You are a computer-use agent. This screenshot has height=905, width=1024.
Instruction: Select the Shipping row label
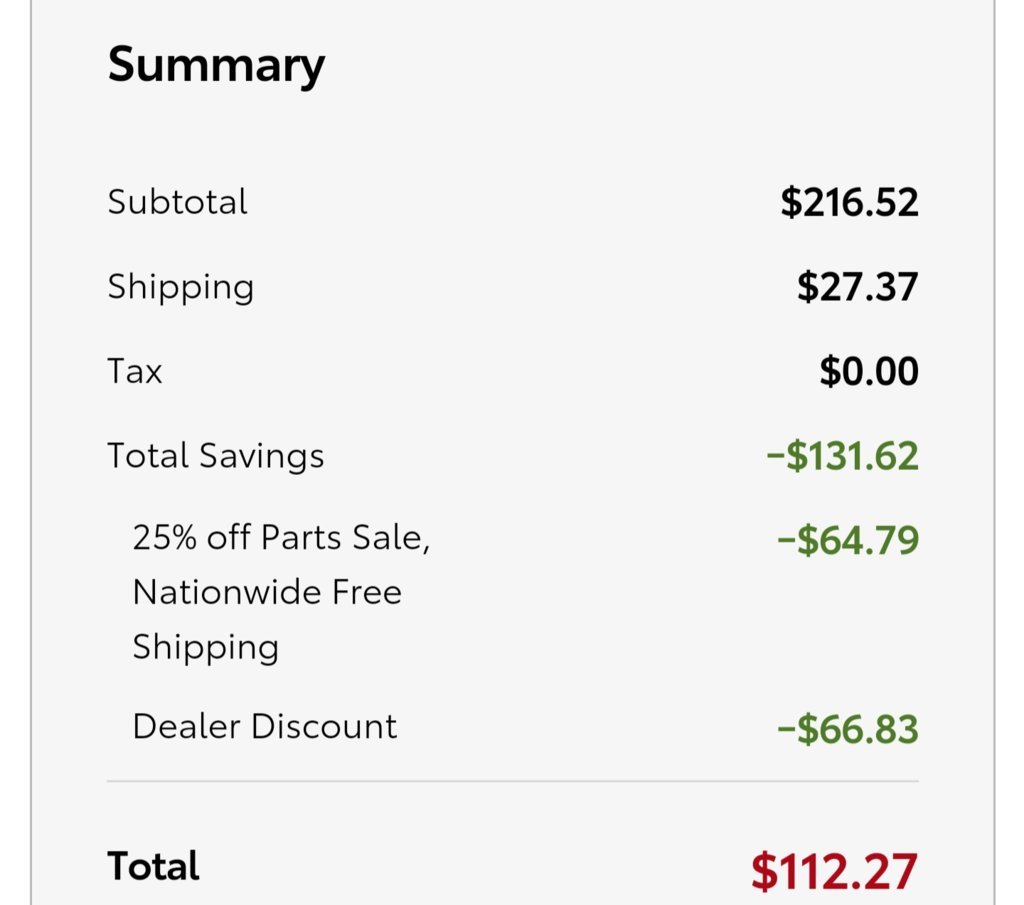click(x=181, y=287)
